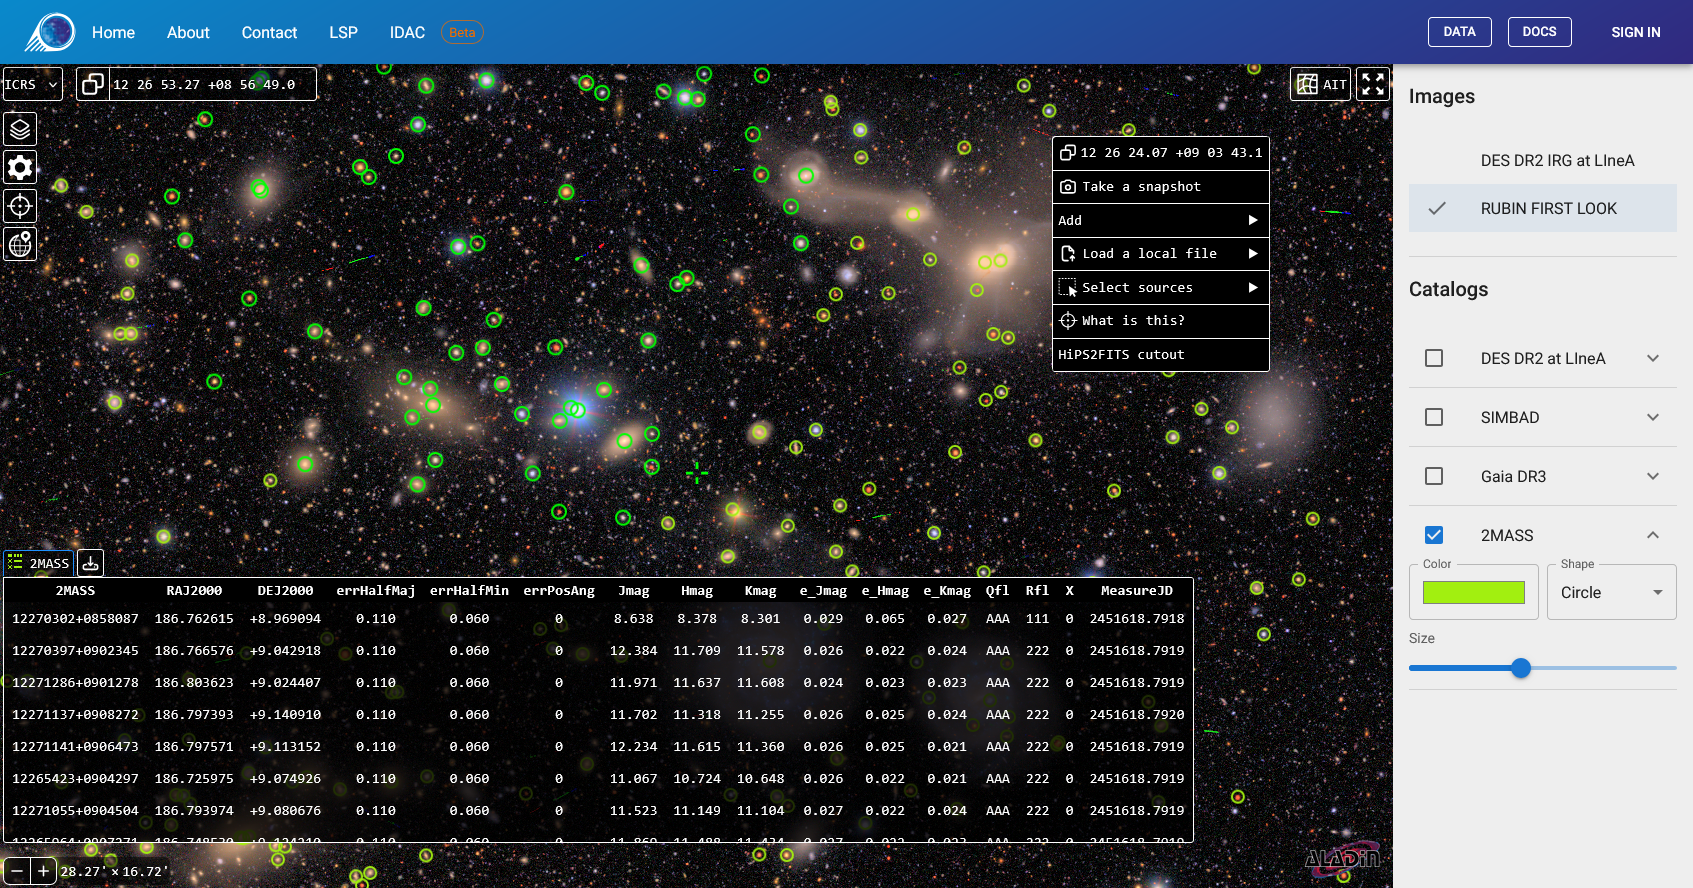Select table row 12271055+0904504
The height and width of the screenshot is (888, 1693).
point(598,811)
